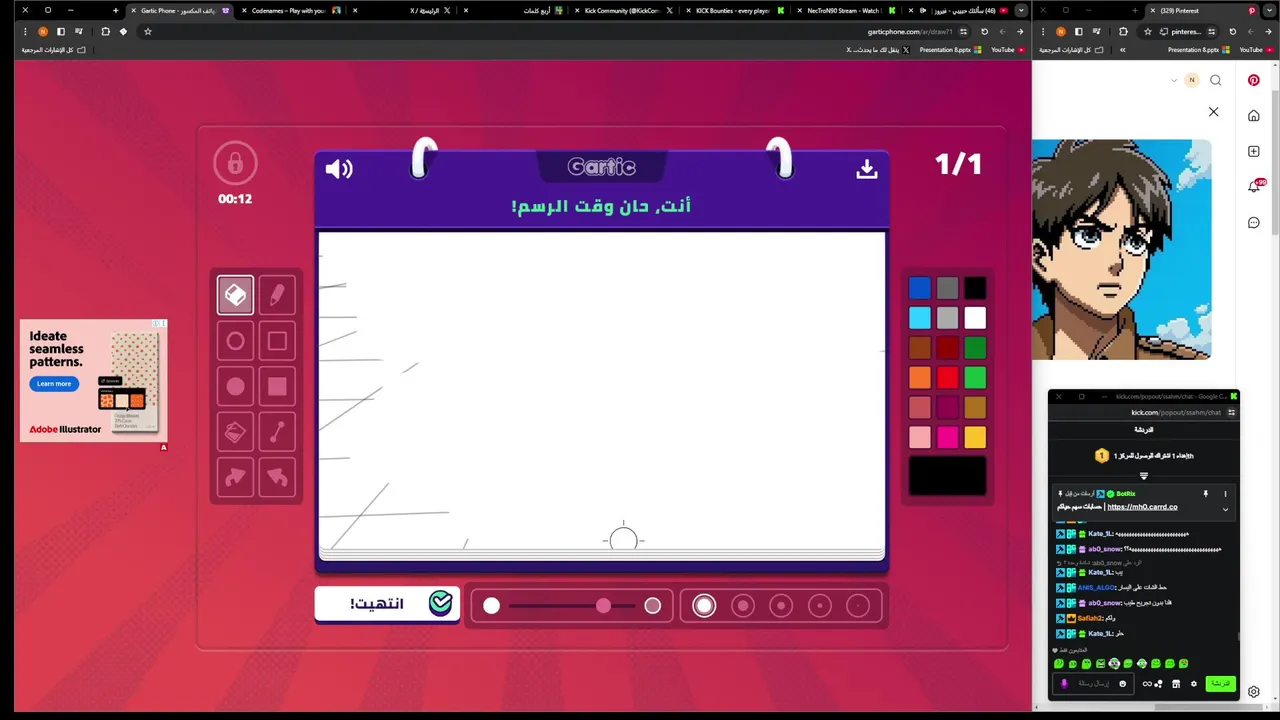
Task: Open a new tab in main browser
Action: pyautogui.click(x=115, y=10)
